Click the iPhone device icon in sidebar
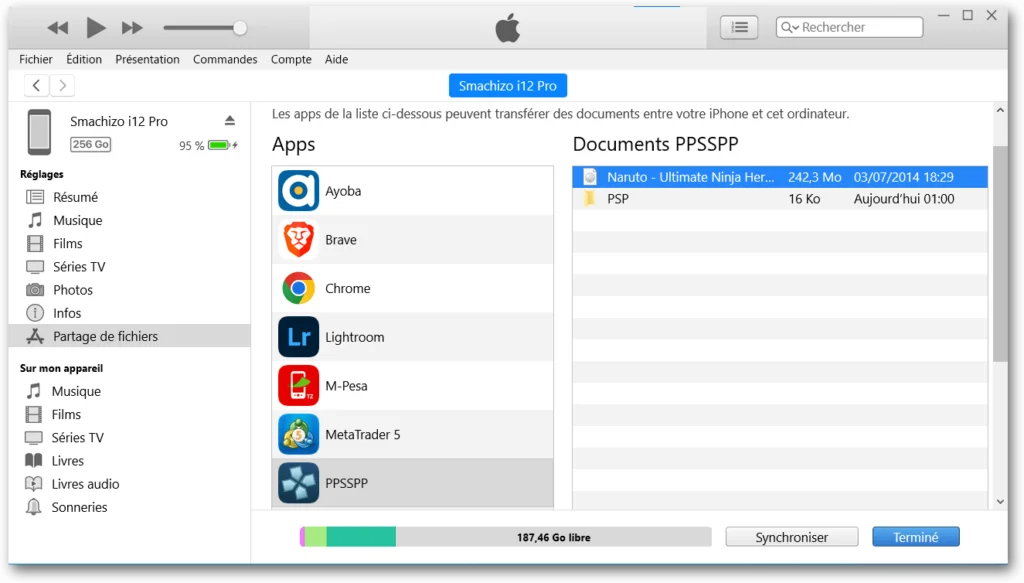This screenshot has height=583, width=1024. pyautogui.click(x=39, y=132)
